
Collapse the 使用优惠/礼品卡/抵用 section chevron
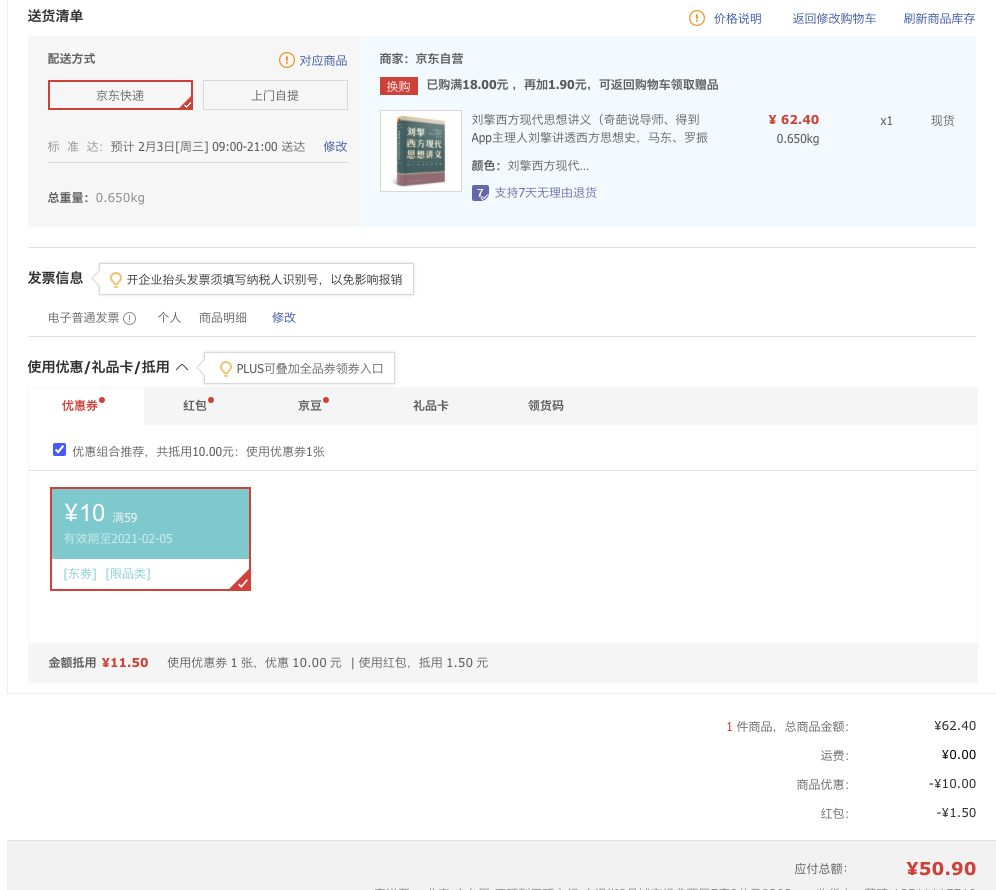(182, 367)
